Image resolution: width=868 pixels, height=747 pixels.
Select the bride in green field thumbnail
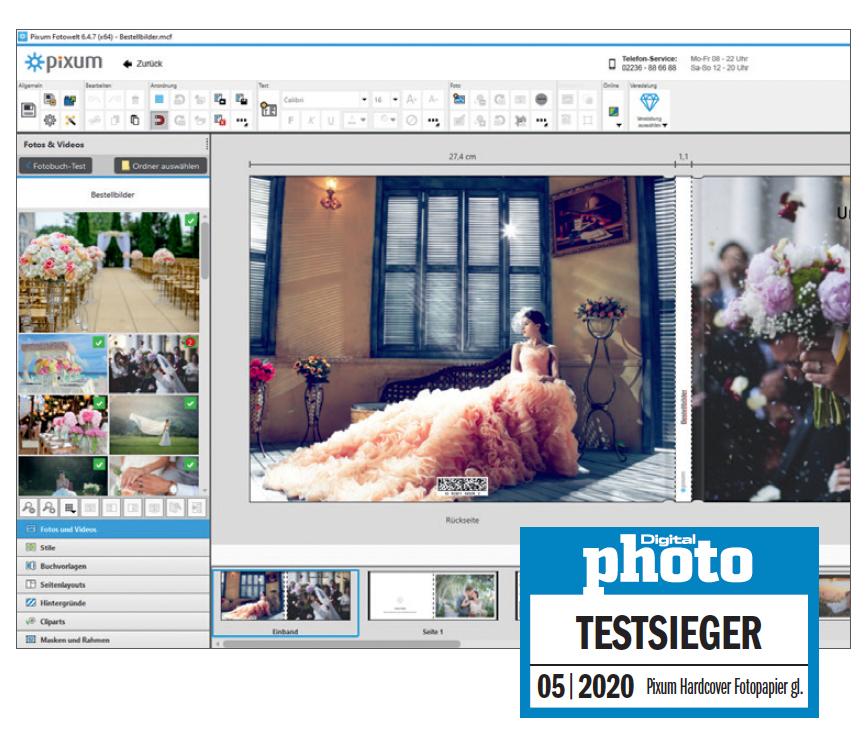(x=154, y=425)
